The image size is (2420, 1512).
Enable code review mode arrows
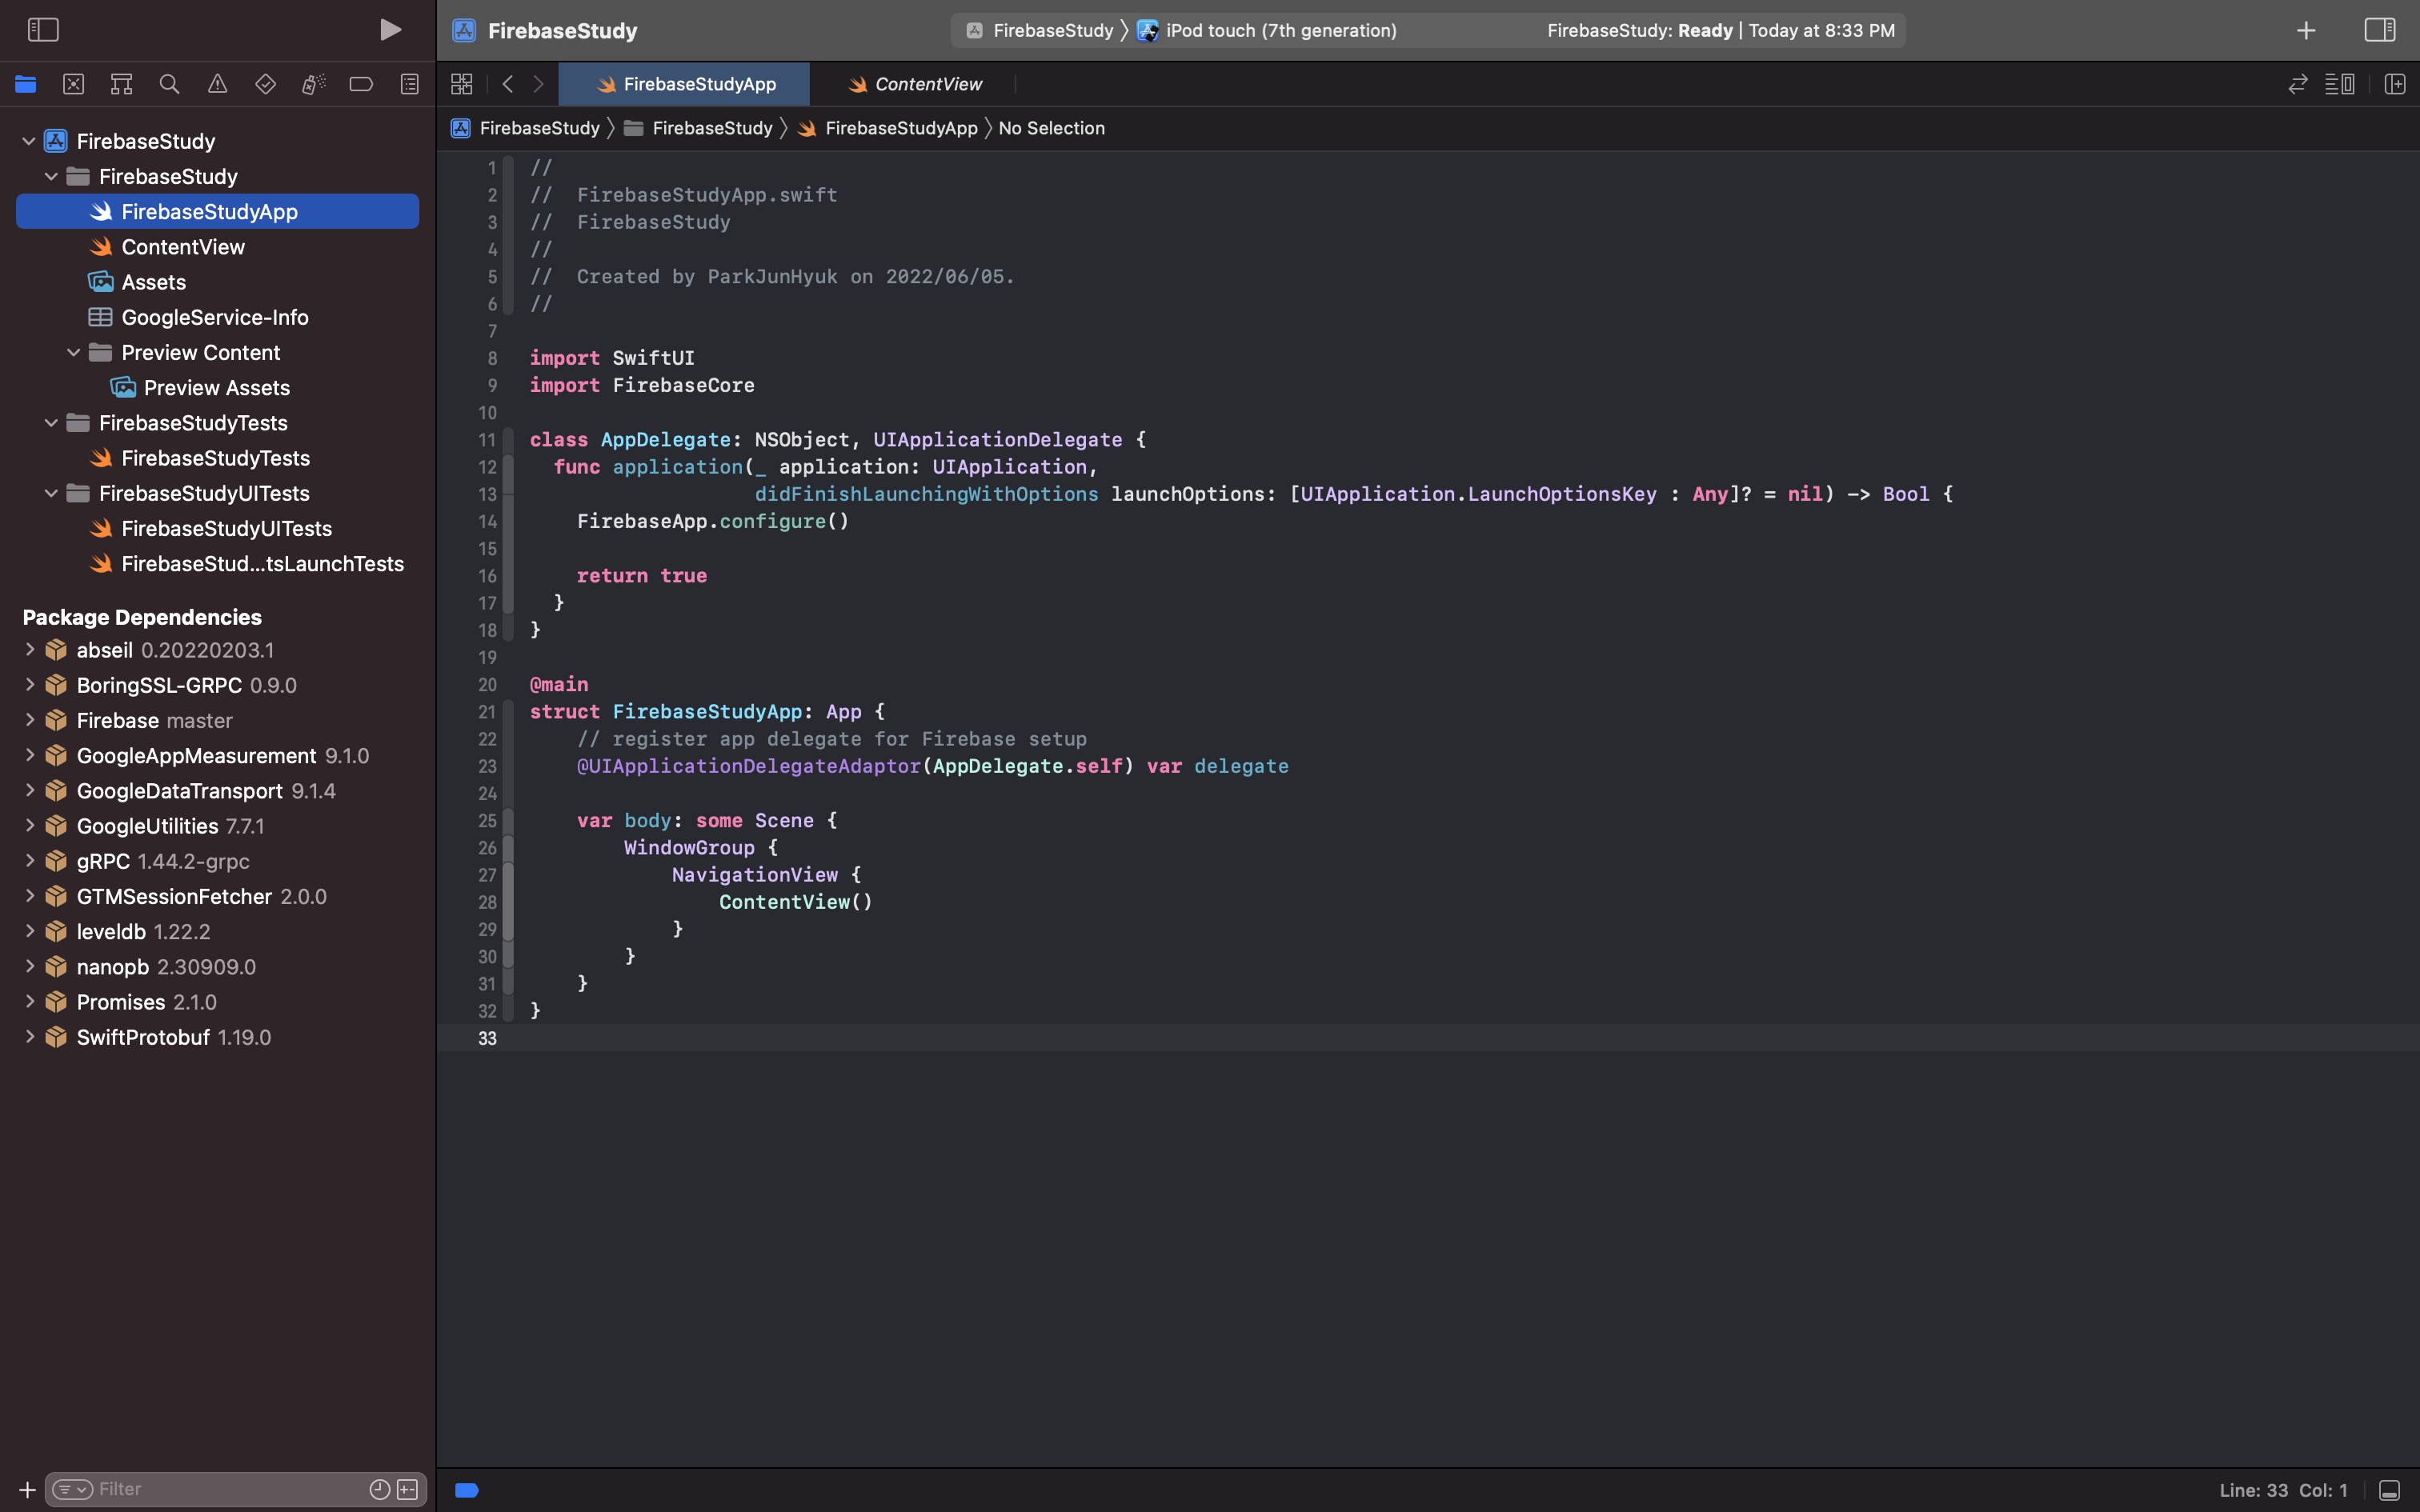click(x=2298, y=84)
